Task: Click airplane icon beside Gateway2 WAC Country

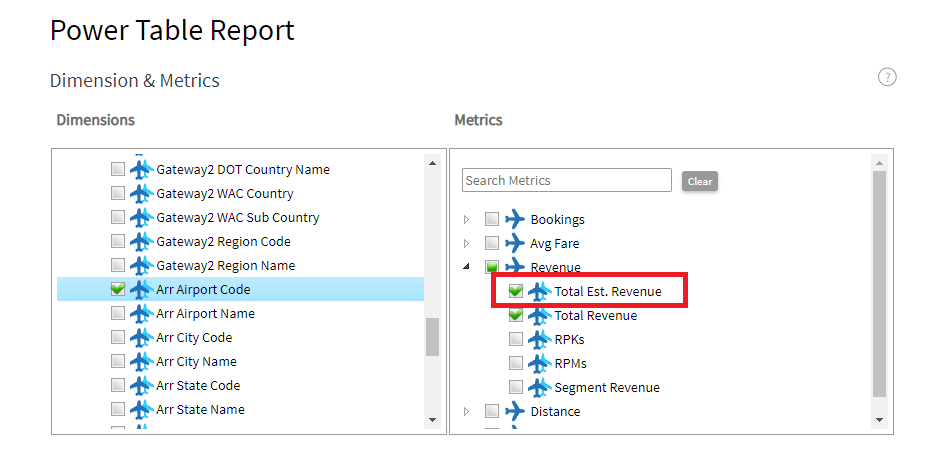Action: tap(141, 193)
